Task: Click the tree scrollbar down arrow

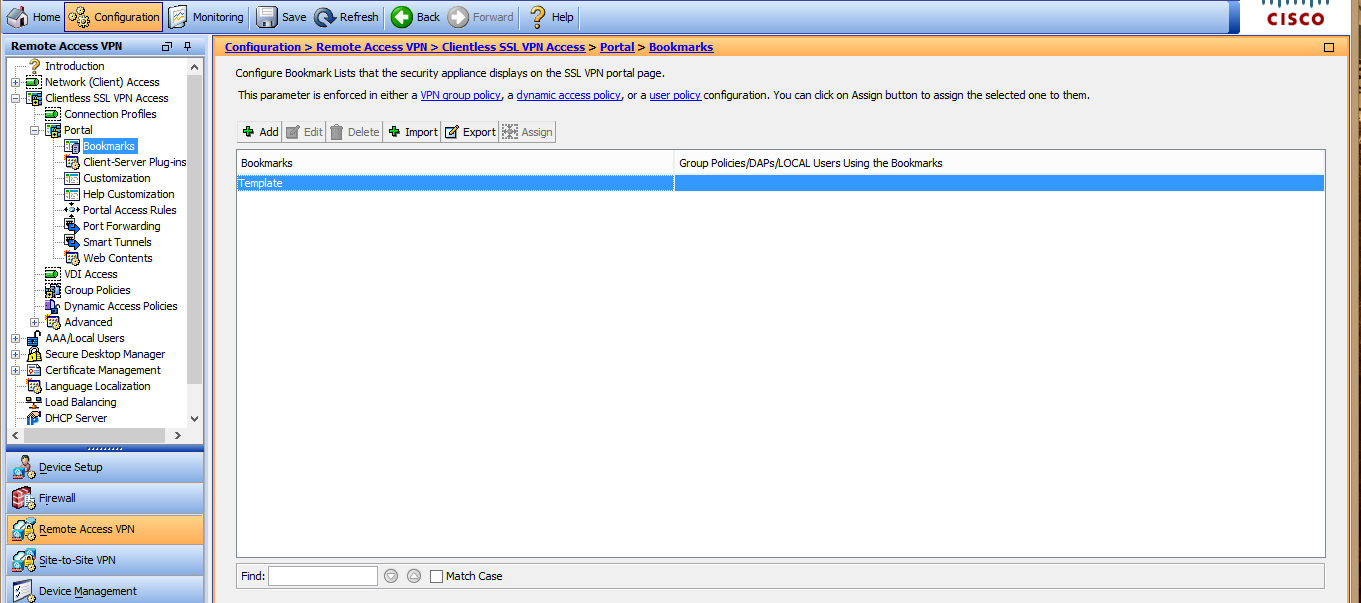Action: click(x=194, y=419)
